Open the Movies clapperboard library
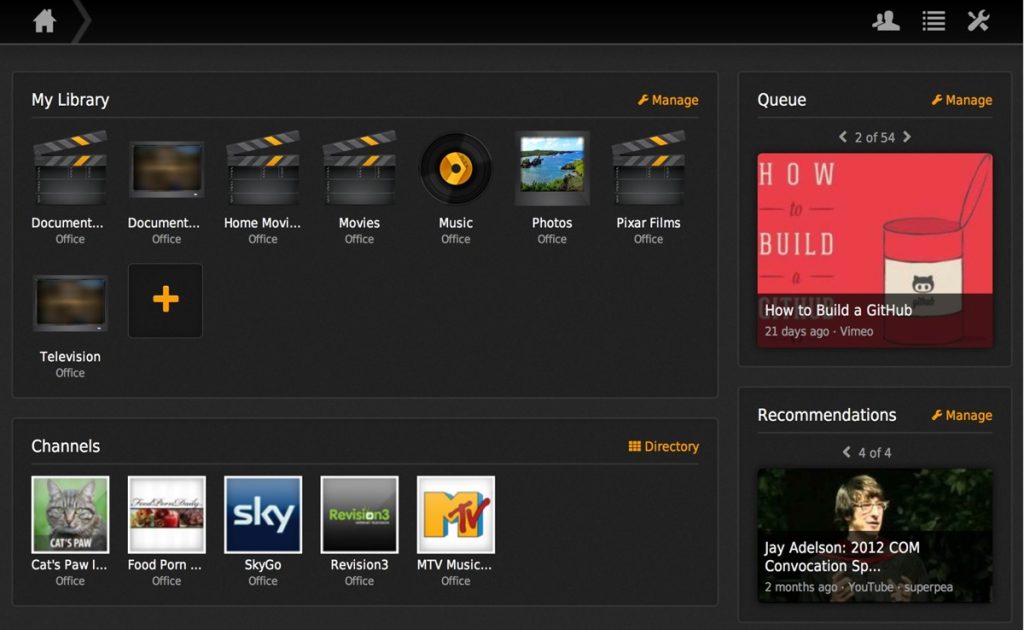1024x630 pixels. pyautogui.click(x=359, y=169)
